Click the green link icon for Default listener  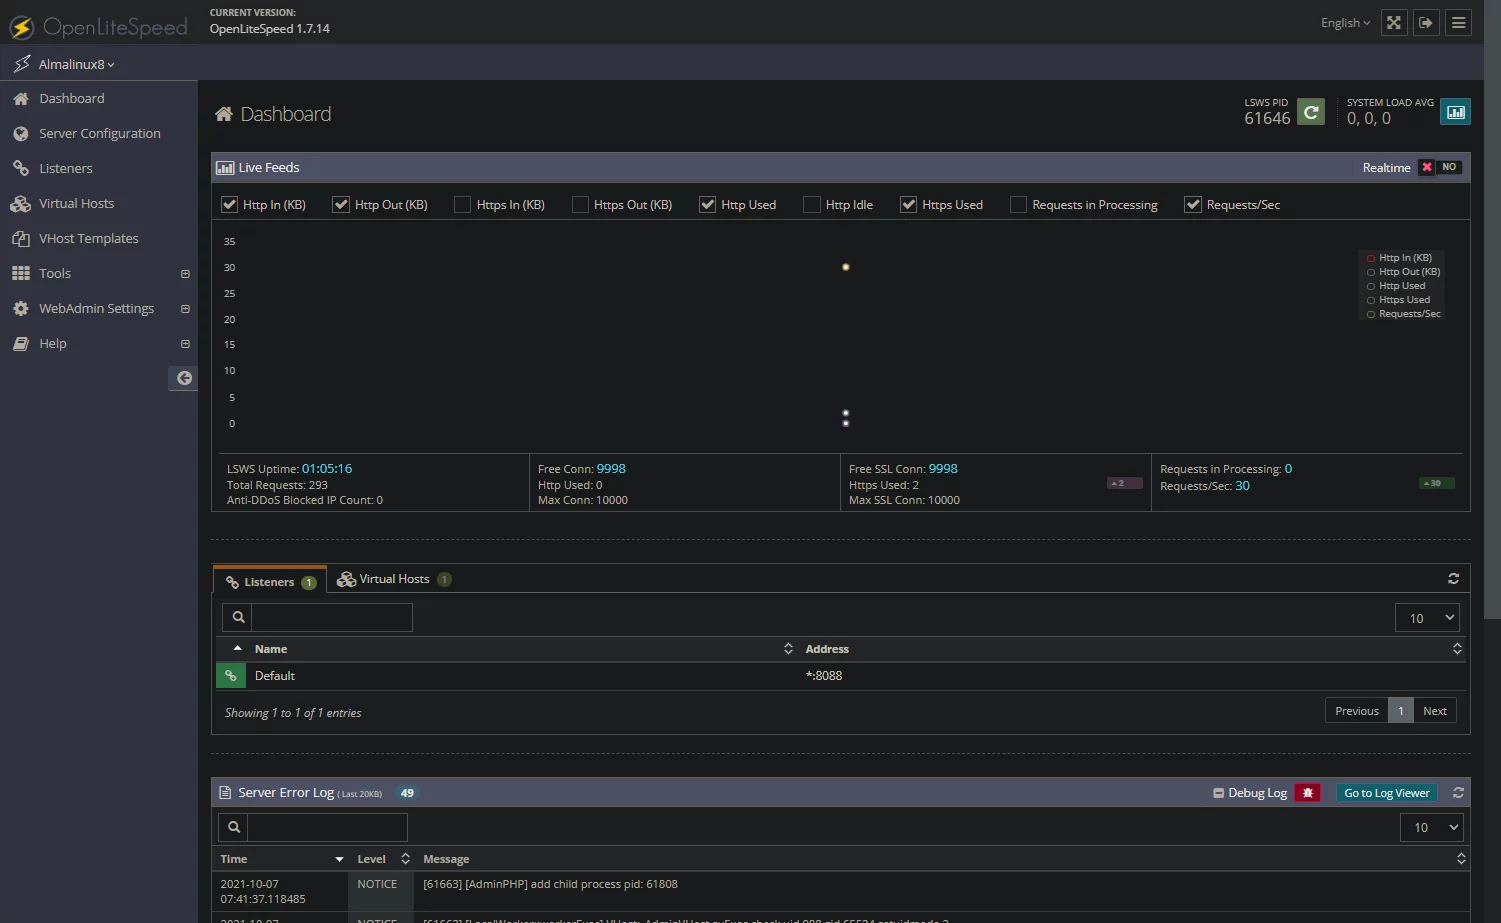point(231,676)
